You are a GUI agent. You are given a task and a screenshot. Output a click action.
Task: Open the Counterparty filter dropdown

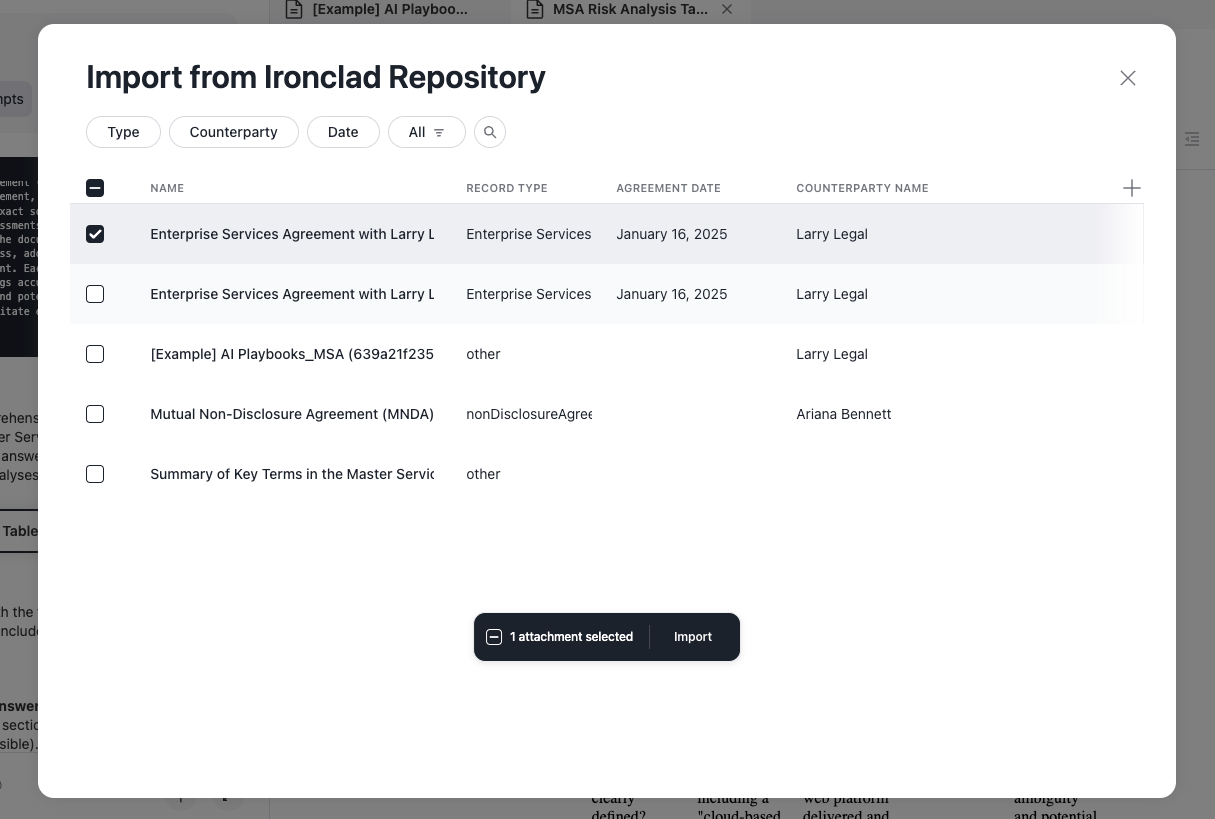[234, 132]
